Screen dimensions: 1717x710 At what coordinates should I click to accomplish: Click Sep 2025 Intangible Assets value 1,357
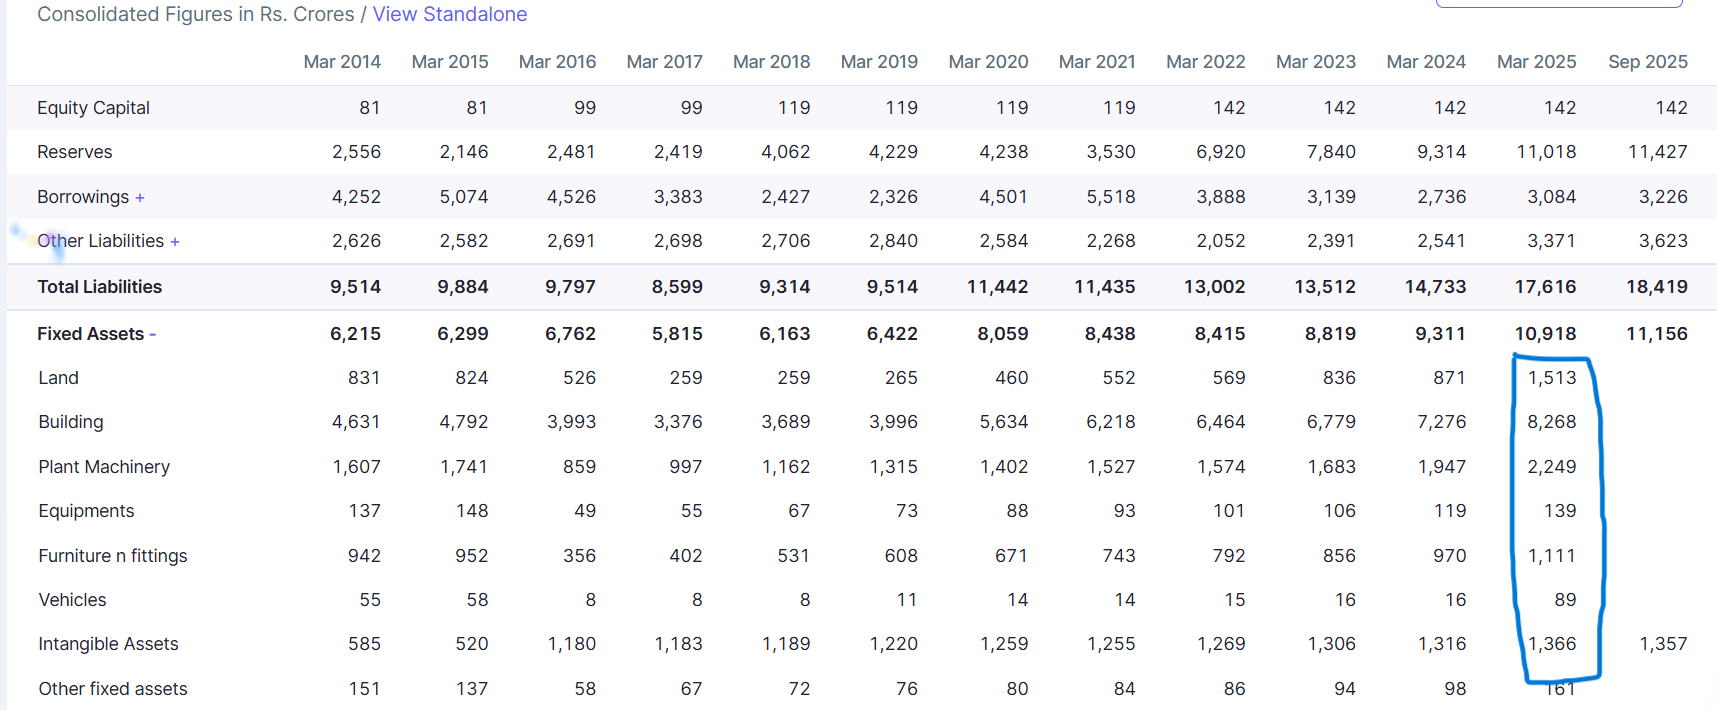pyautogui.click(x=1663, y=644)
